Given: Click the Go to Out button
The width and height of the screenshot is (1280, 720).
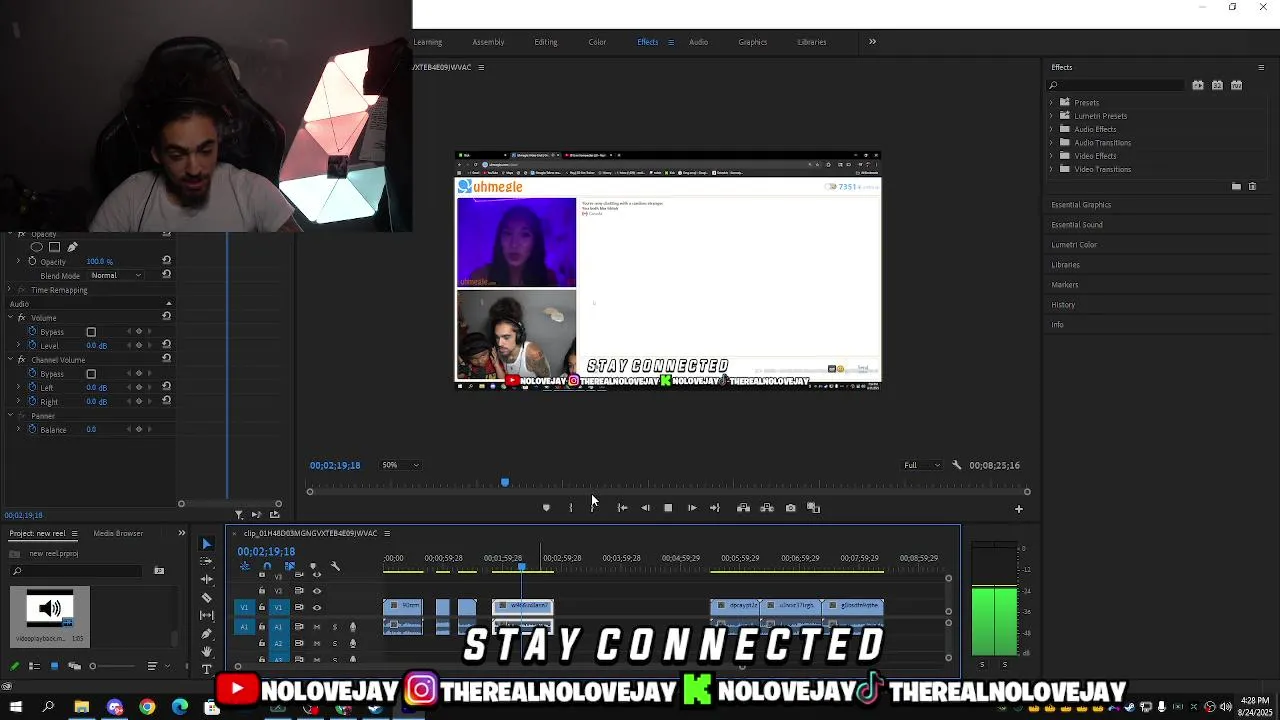Looking at the screenshot, I should (715, 508).
